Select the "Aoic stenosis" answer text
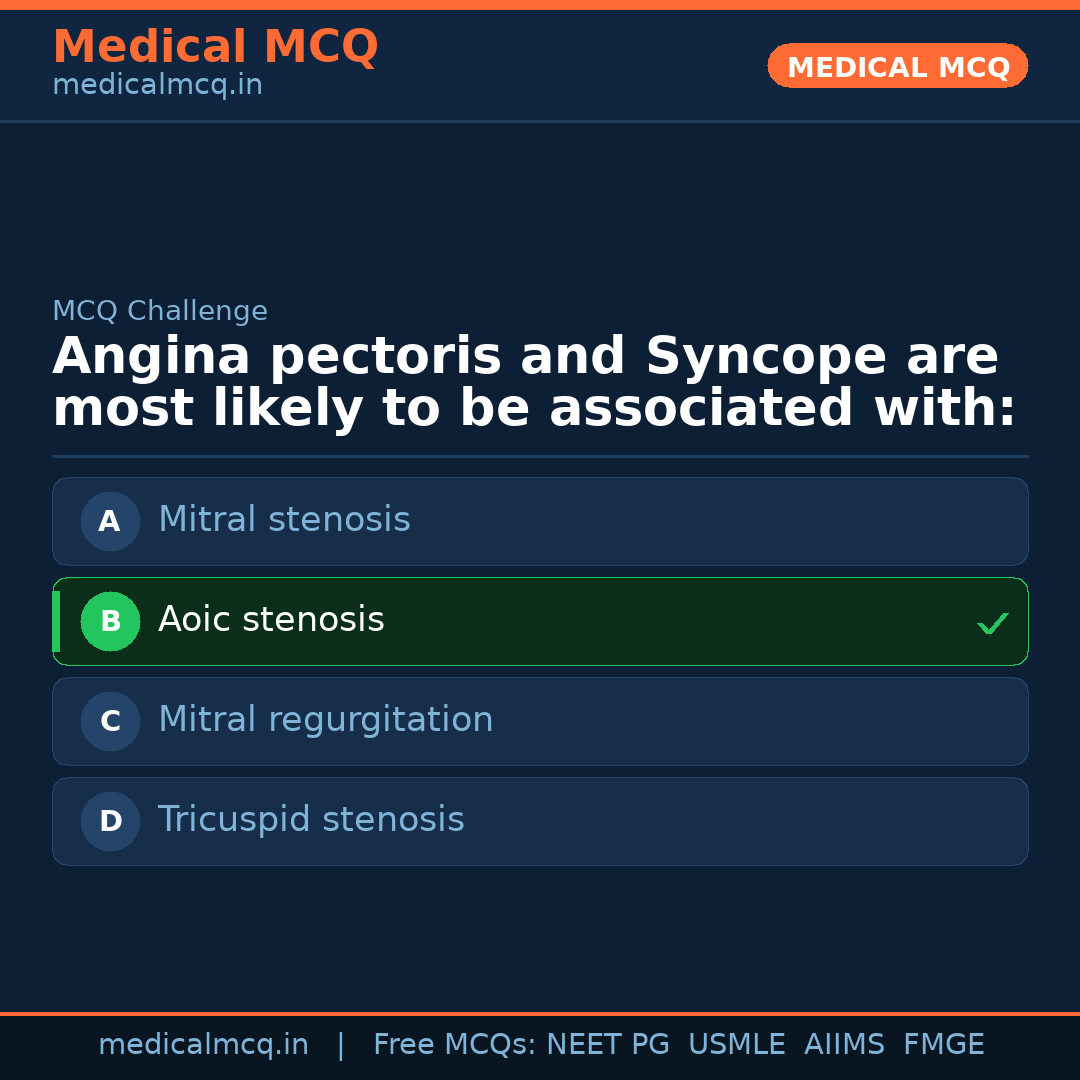Viewport: 1080px width, 1080px height. (271, 620)
